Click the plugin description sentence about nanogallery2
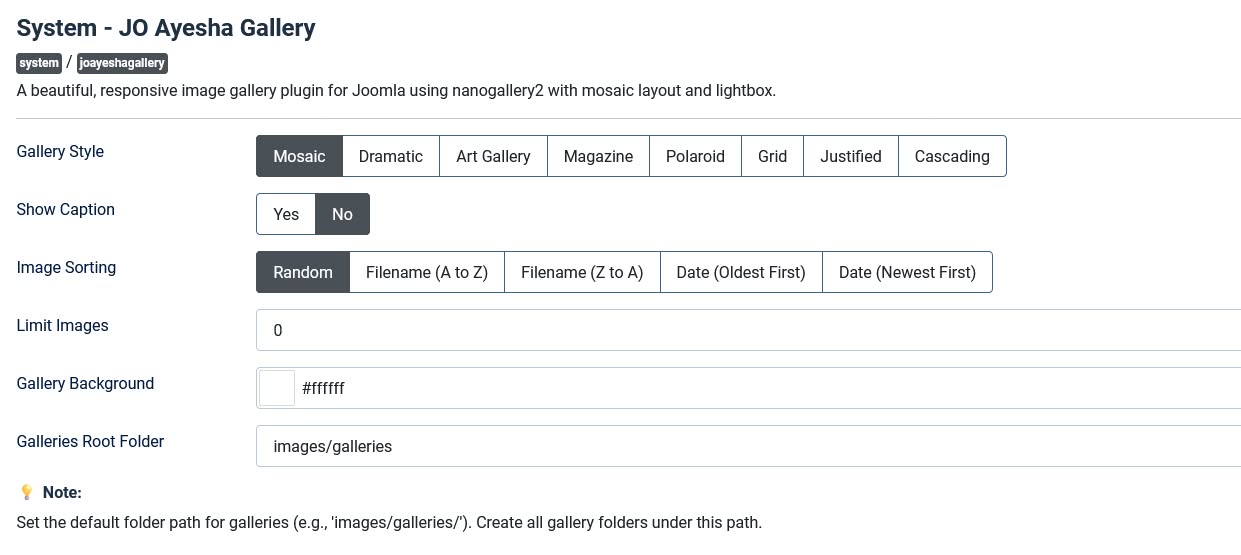 (x=396, y=91)
